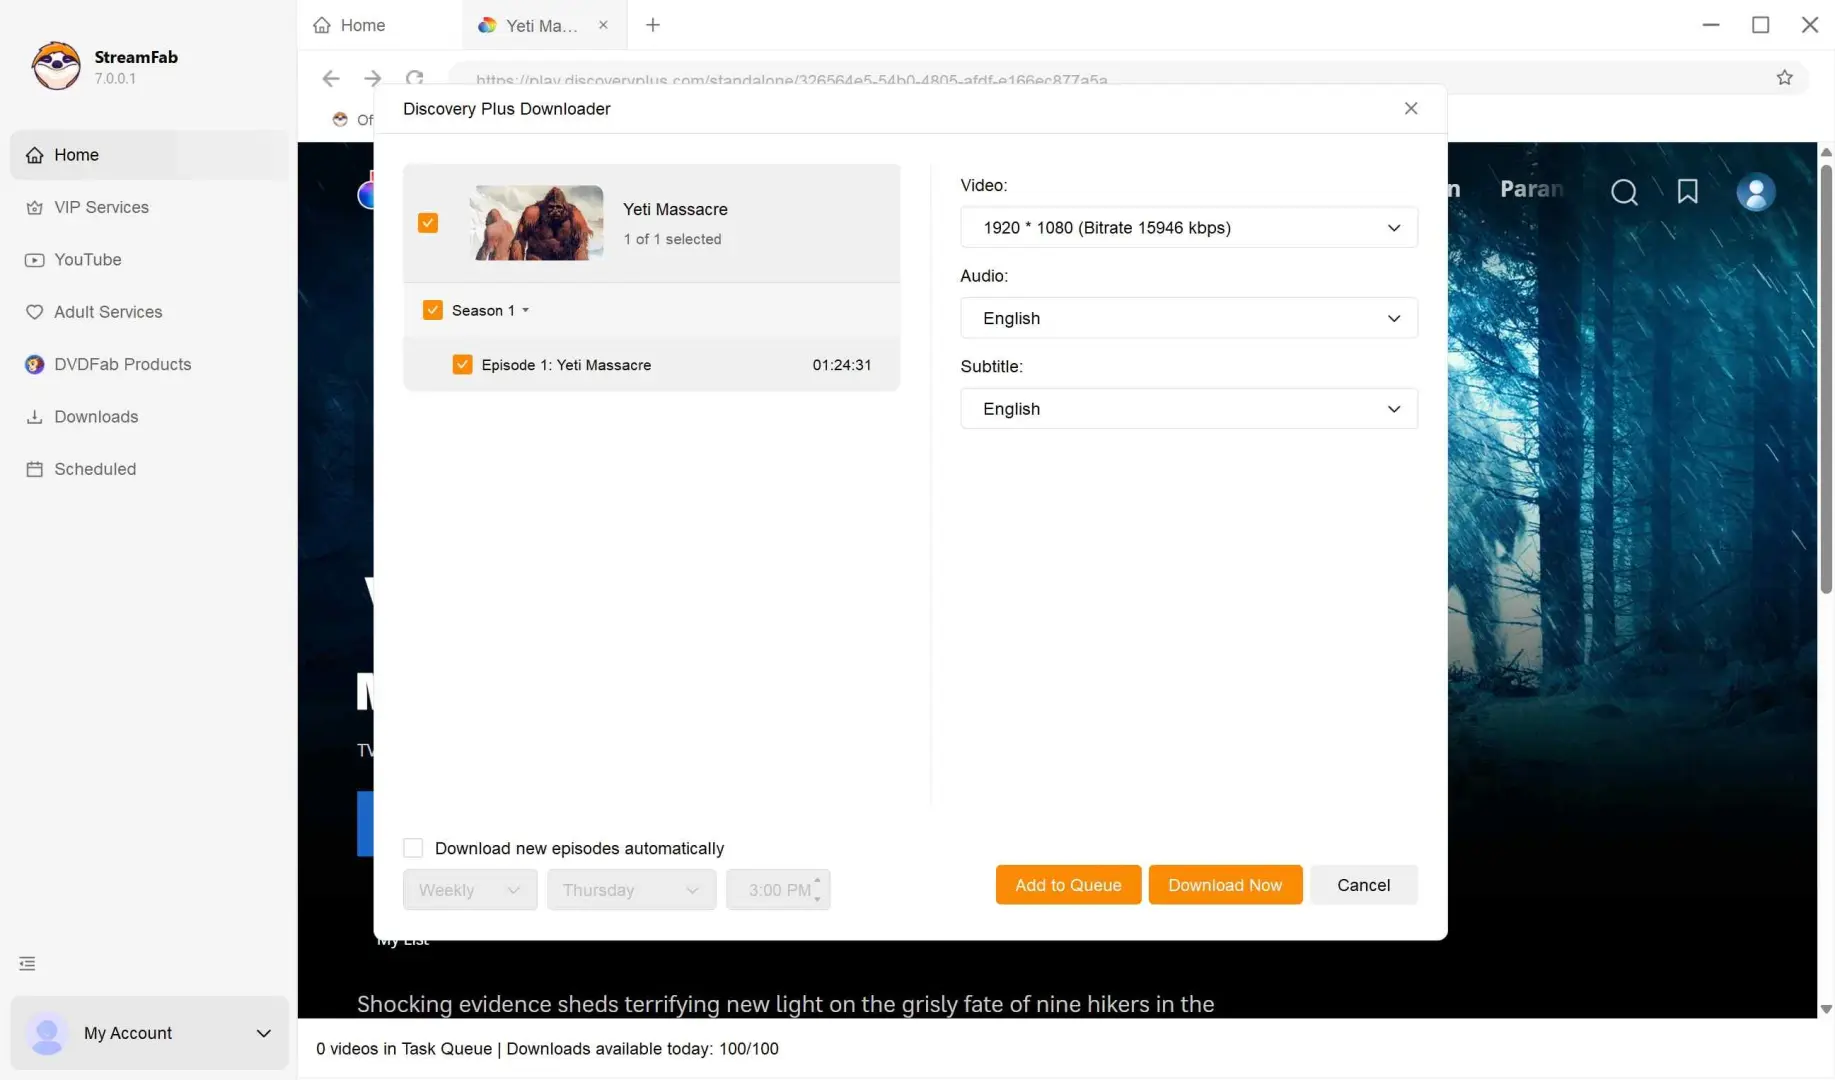The height and width of the screenshot is (1080, 1835).
Task: Open the Thursday day dropdown
Action: (631, 890)
